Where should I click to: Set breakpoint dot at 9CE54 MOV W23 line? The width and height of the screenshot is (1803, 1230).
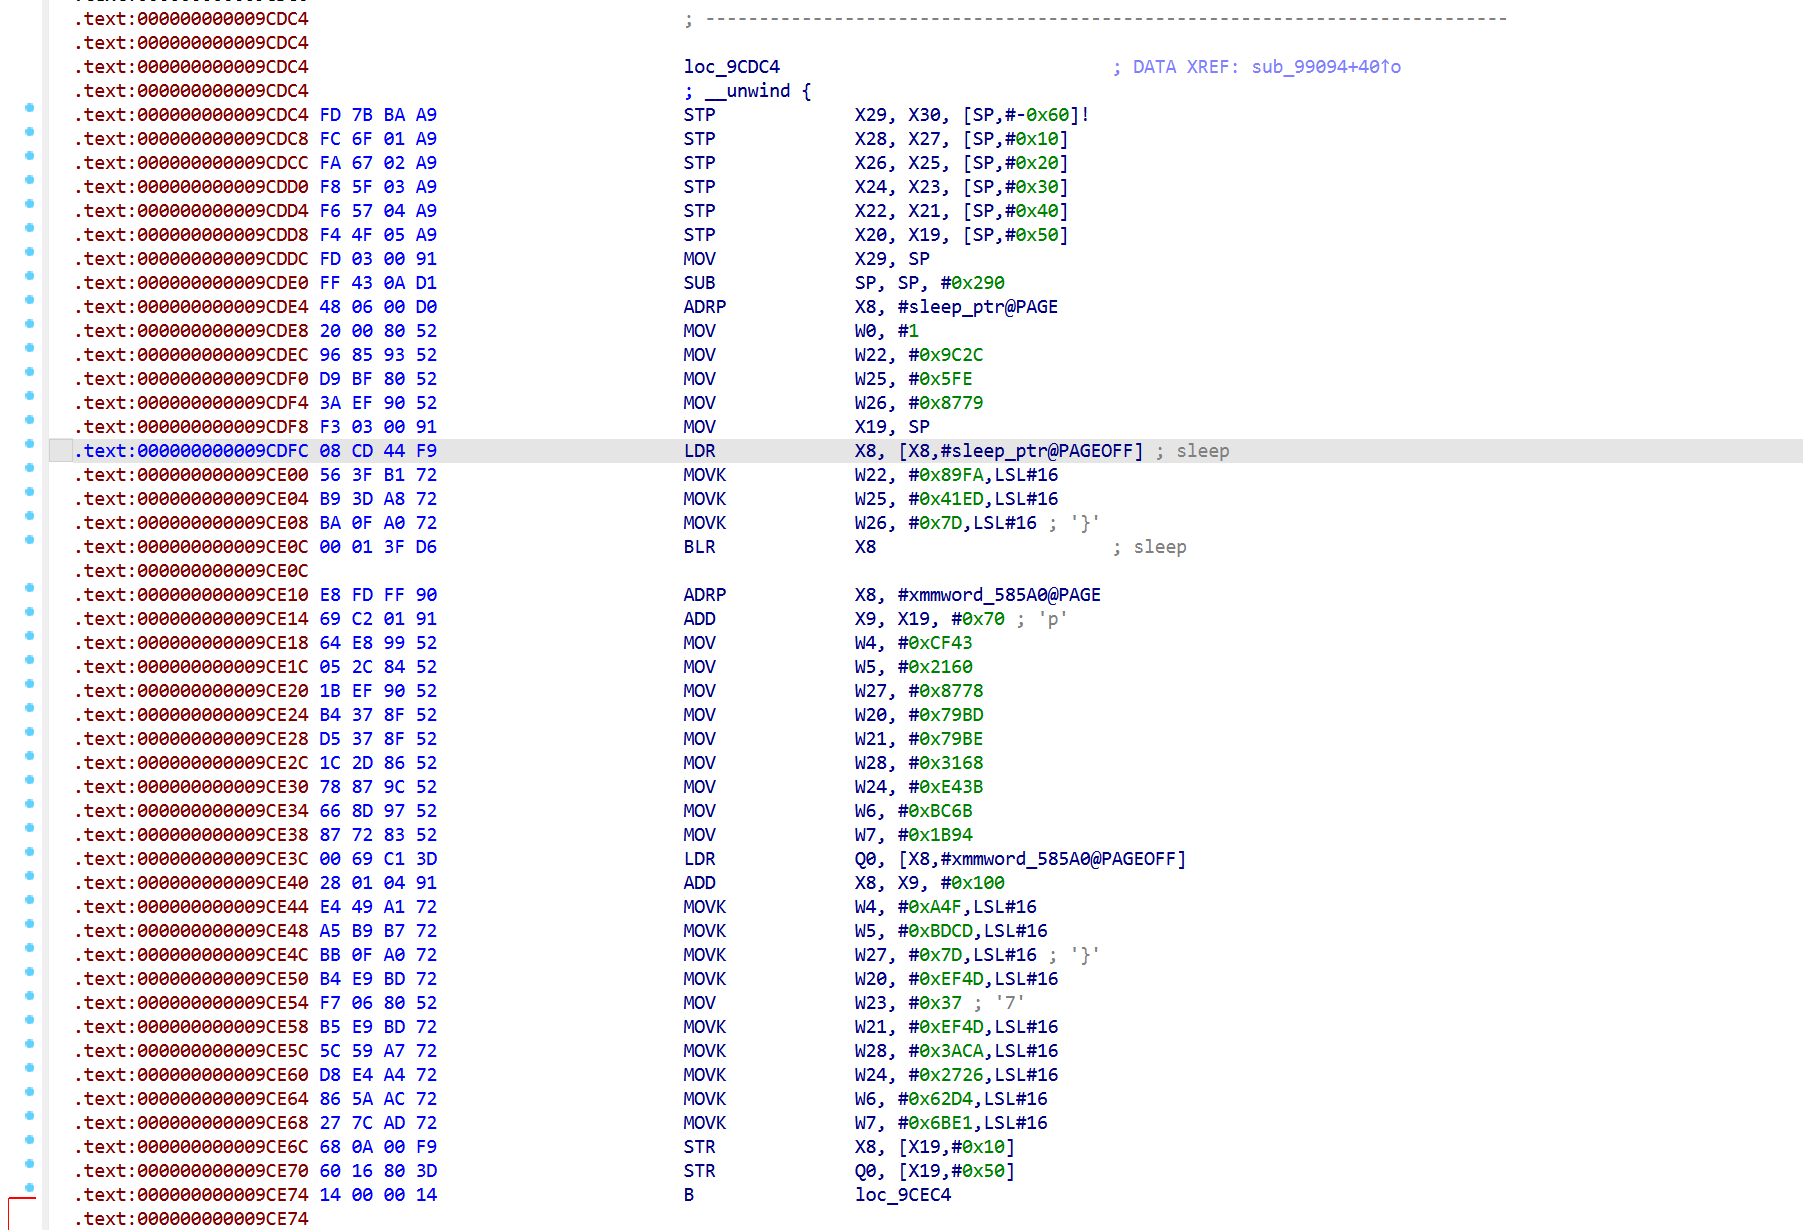click(x=29, y=995)
